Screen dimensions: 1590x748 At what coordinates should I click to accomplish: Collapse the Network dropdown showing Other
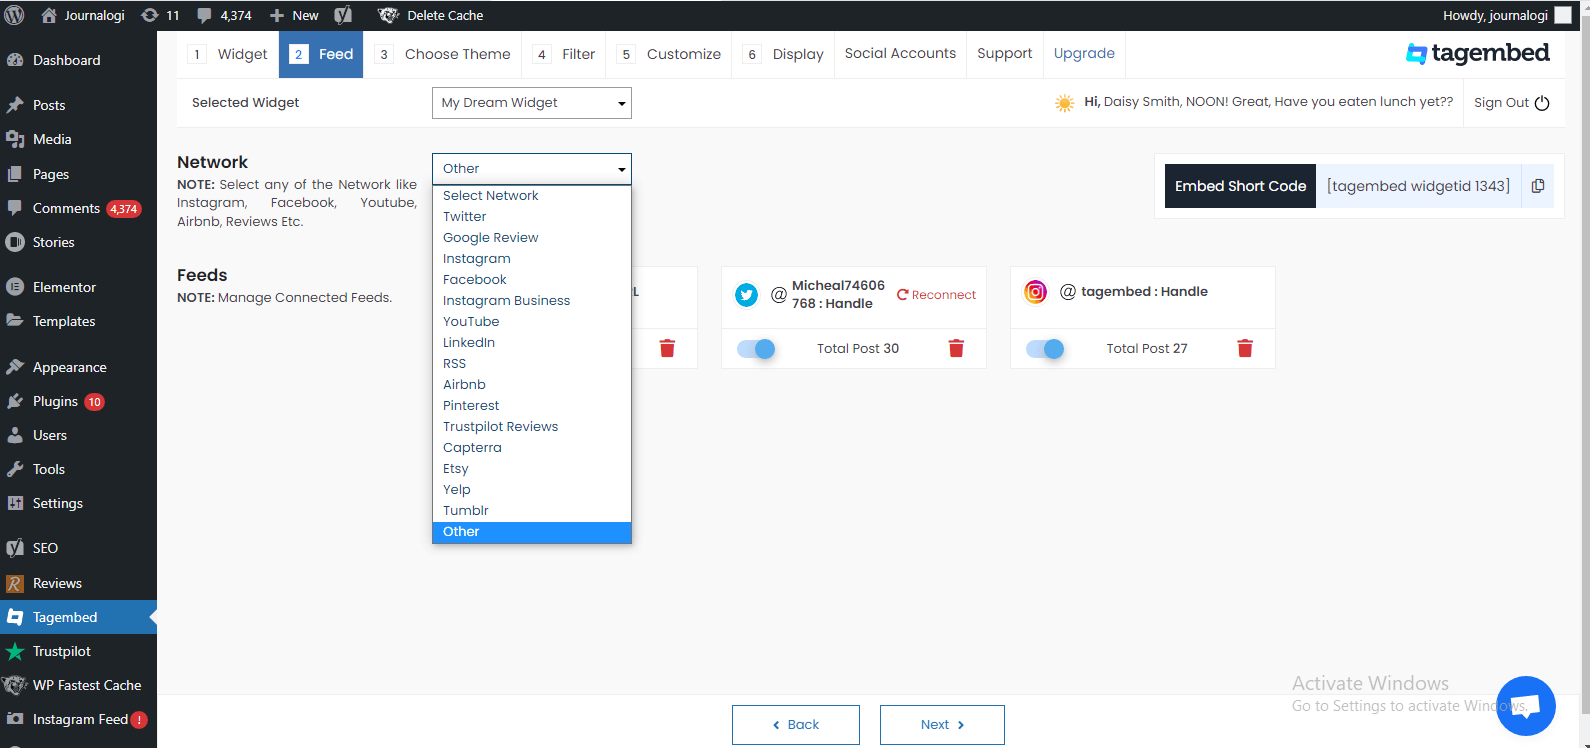pyautogui.click(x=532, y=169)
